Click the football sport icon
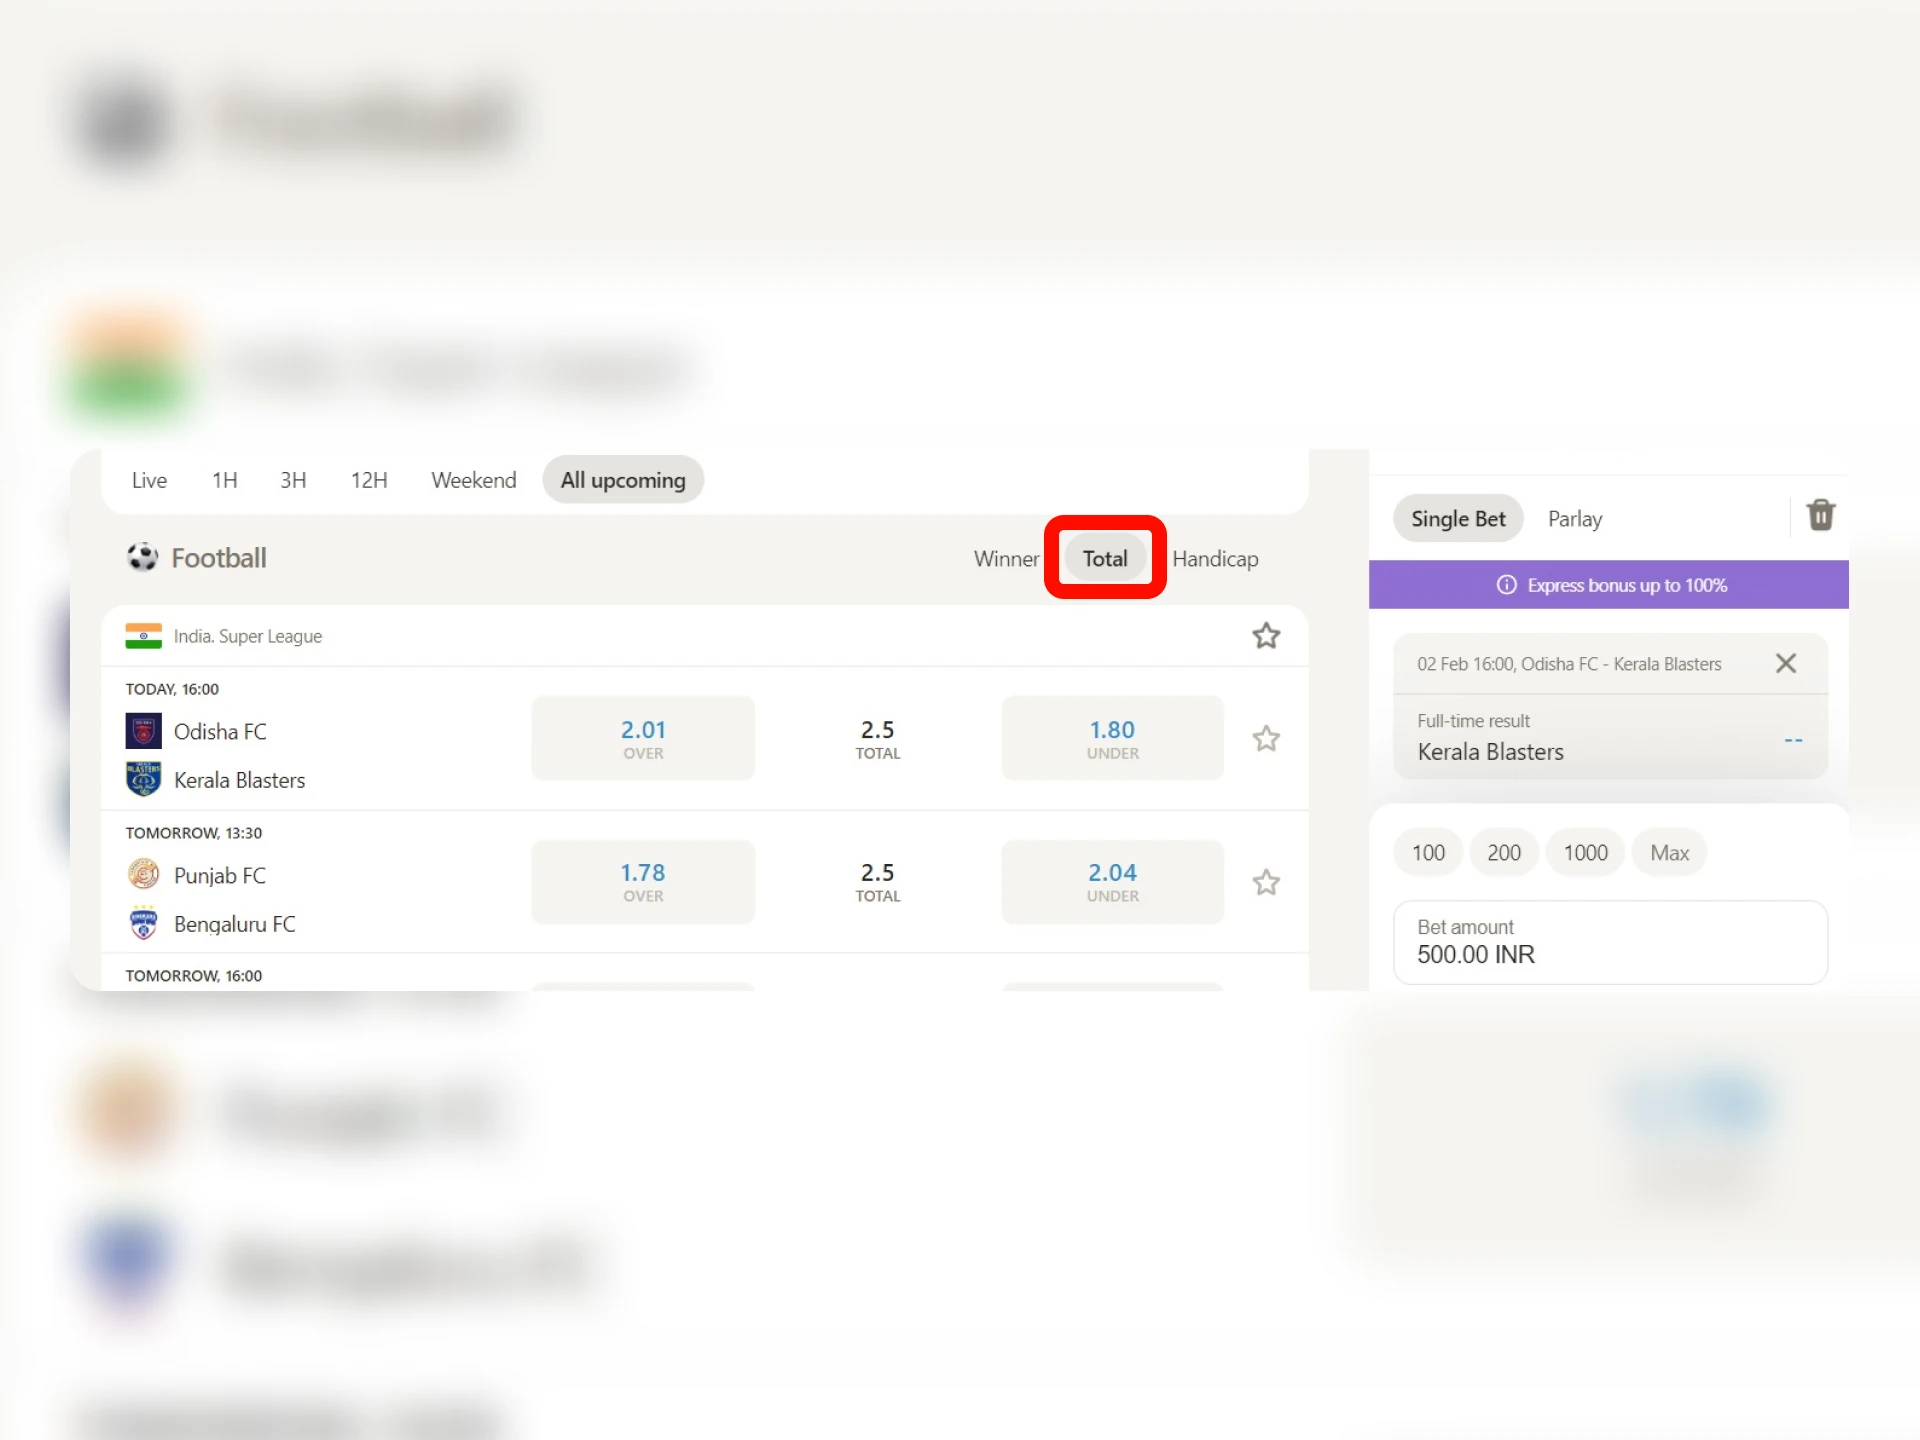 coord(145,557)
